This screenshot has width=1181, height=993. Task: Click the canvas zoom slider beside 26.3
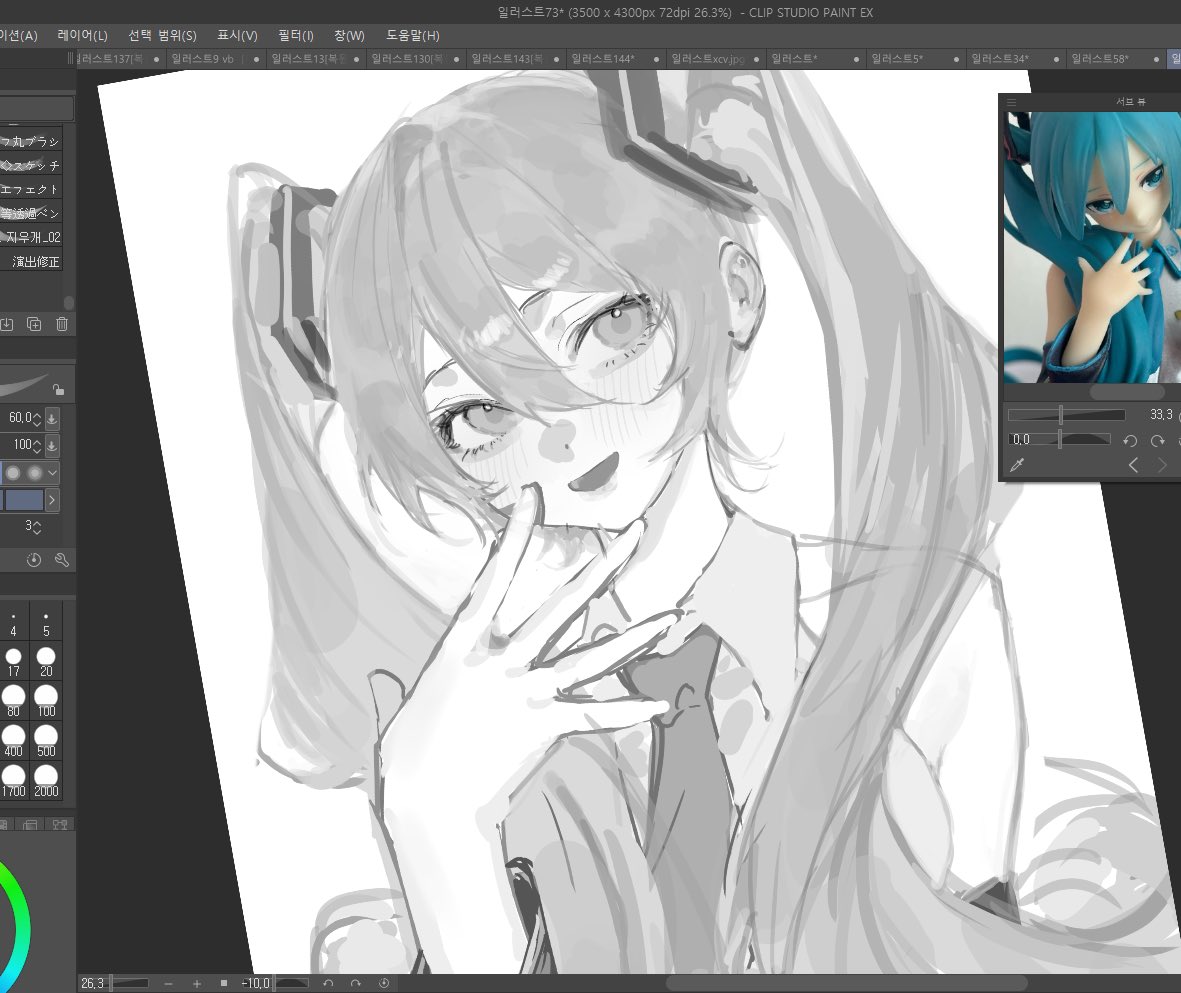click(130, 983)
